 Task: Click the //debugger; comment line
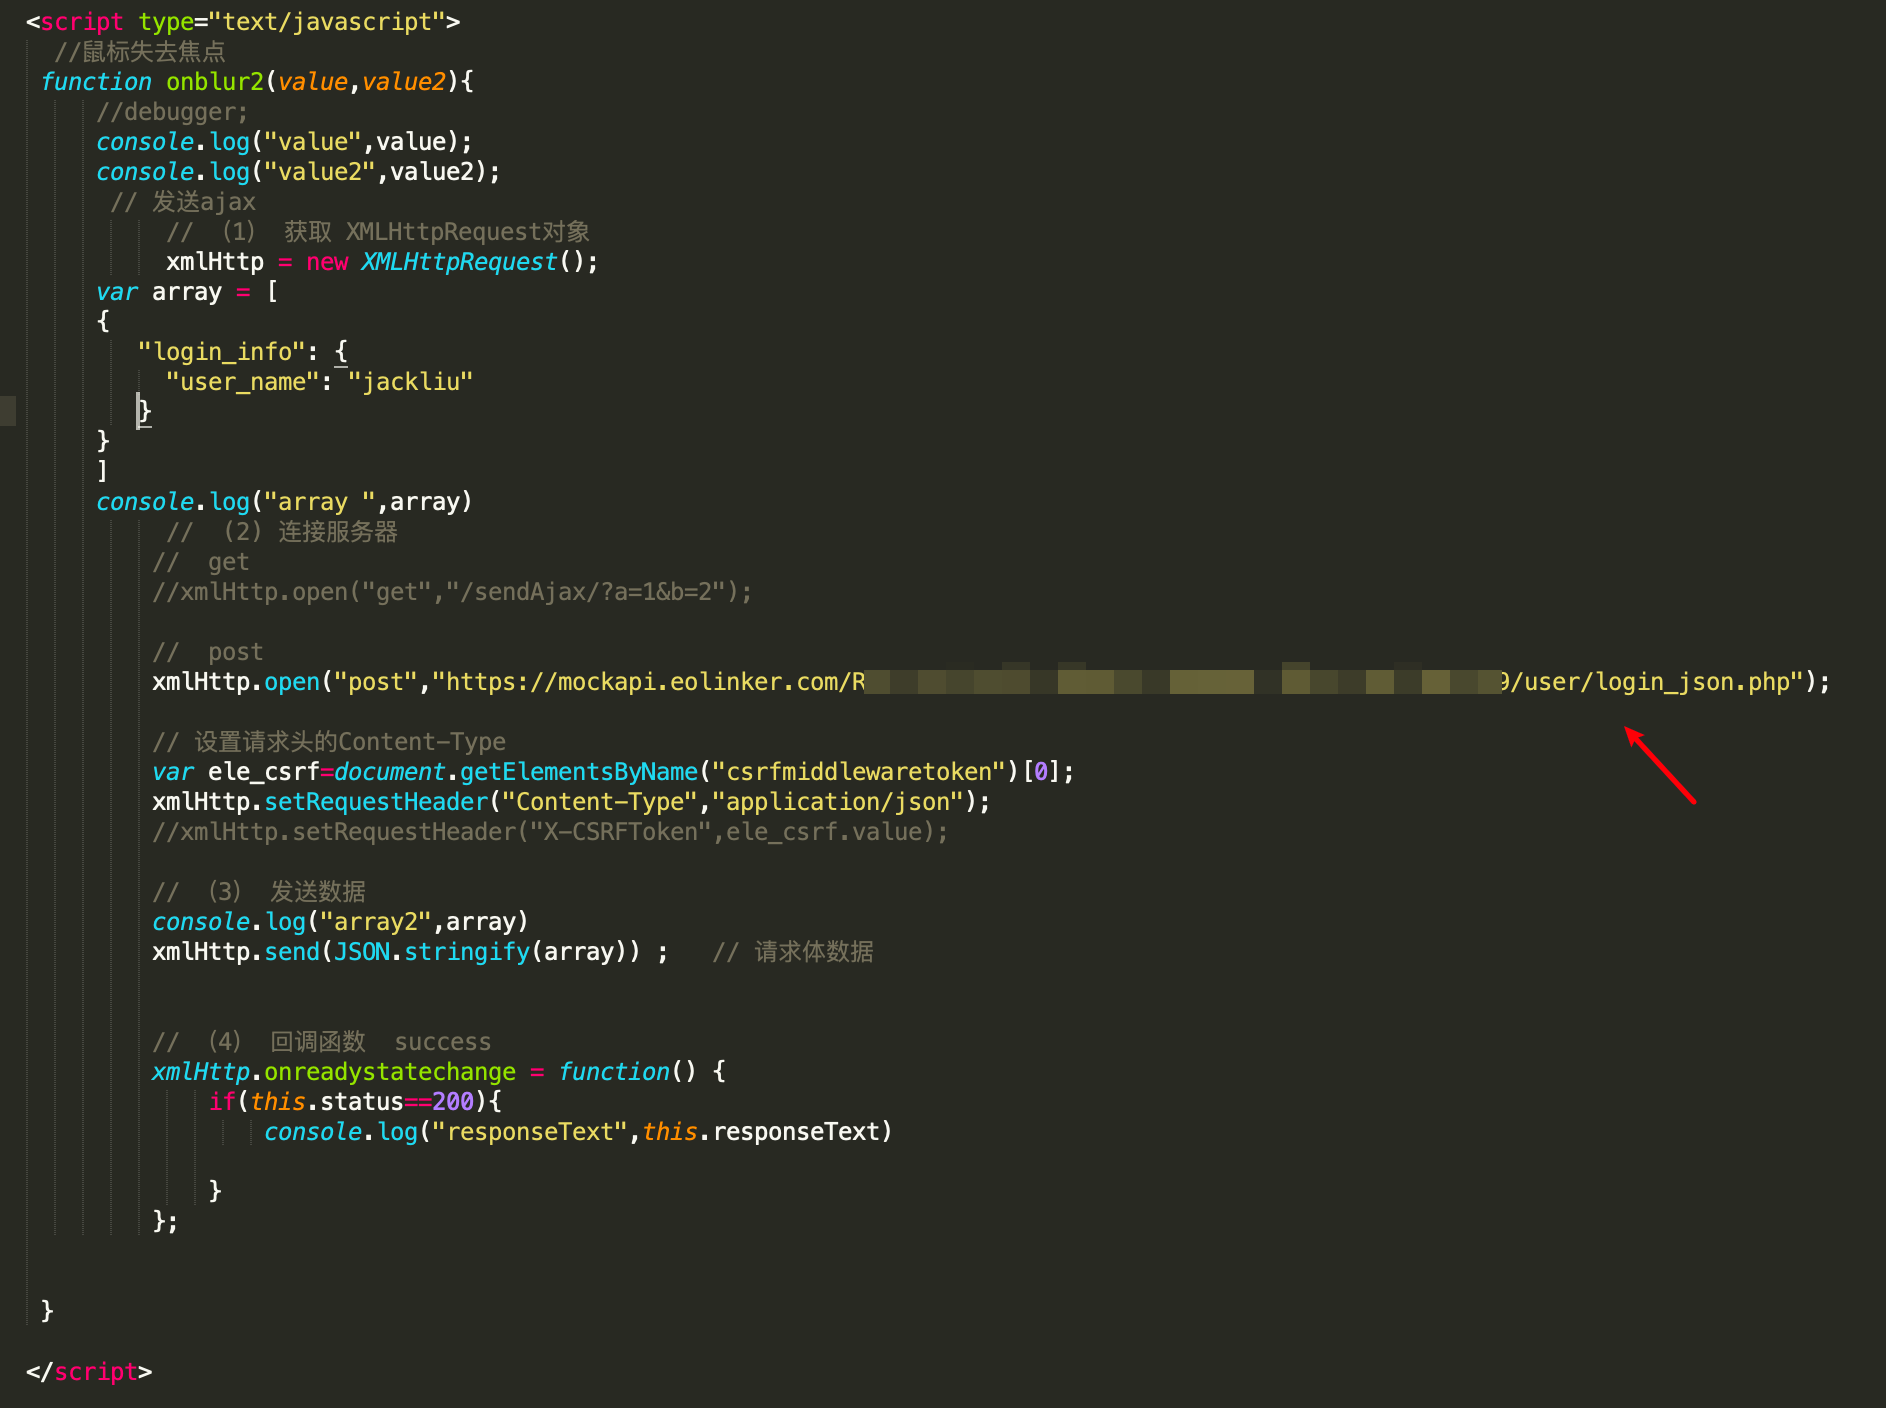(x=172, y=111)
